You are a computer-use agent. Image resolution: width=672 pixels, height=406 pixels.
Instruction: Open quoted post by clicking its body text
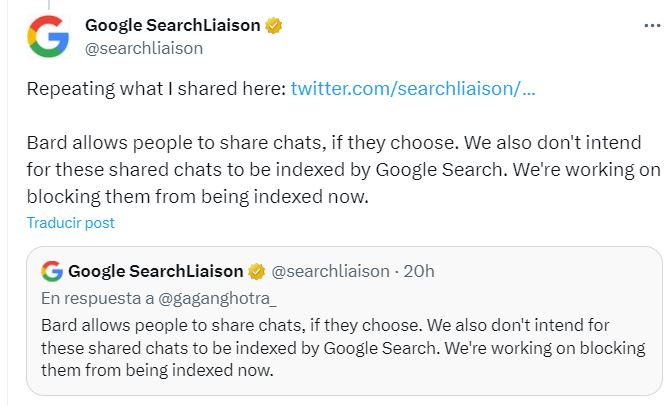point(343,348)
